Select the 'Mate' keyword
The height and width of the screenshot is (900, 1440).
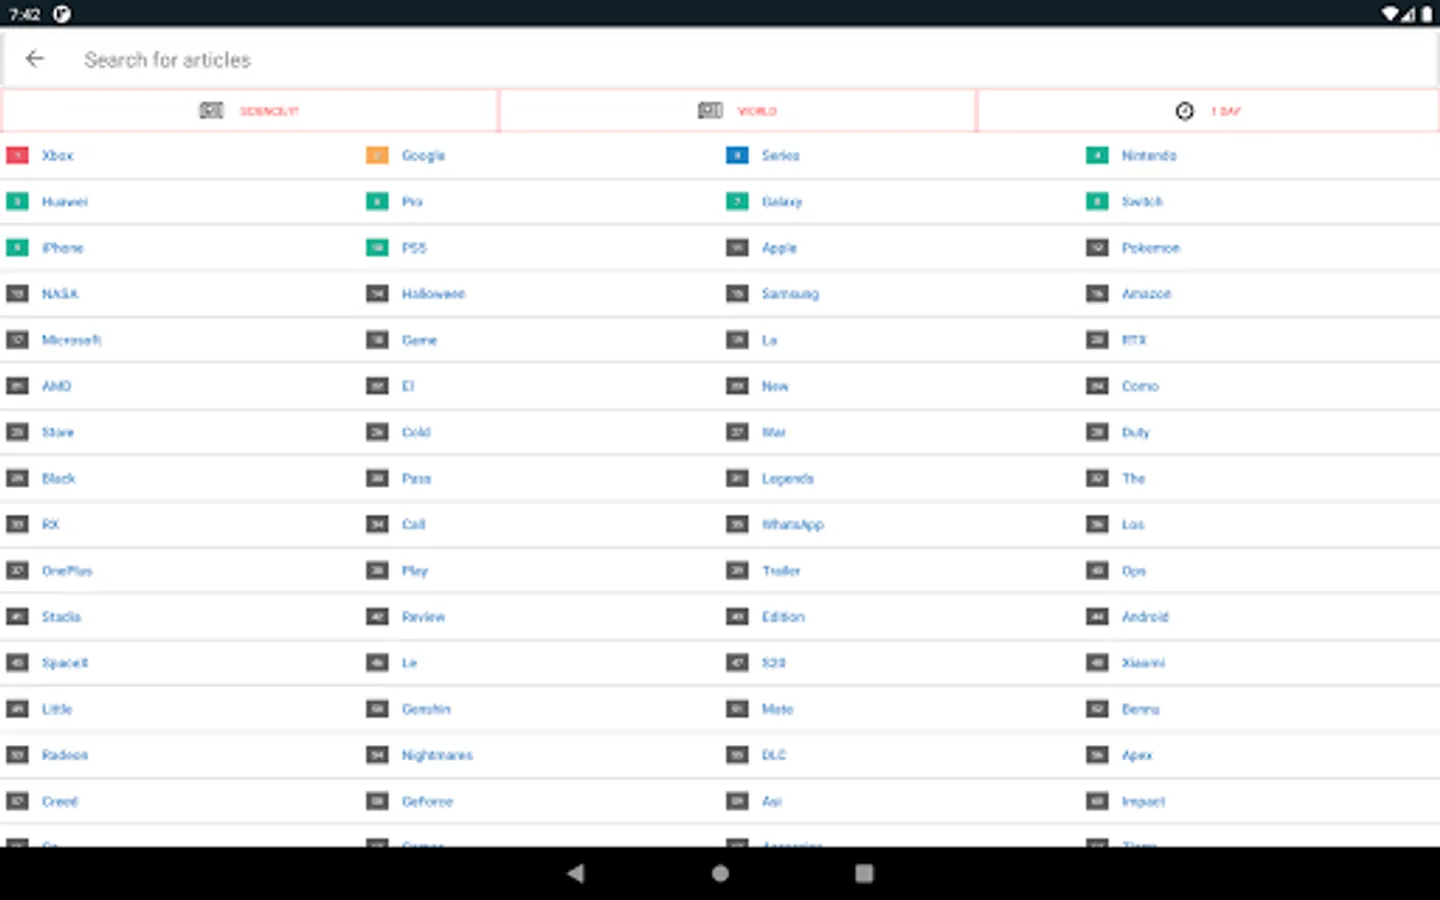(x=777, y=709)
